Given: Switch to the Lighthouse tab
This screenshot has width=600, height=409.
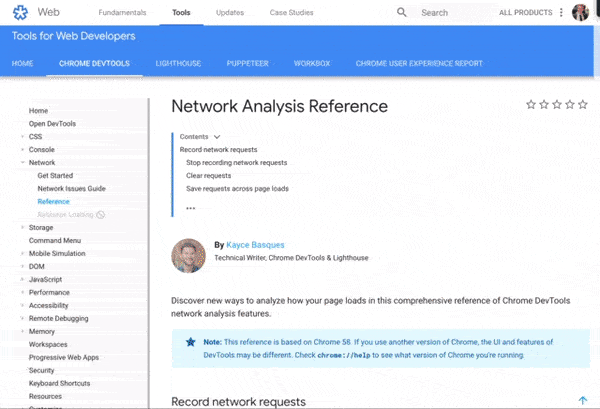Looking at the screenshot, I should [x=177, y=63].
